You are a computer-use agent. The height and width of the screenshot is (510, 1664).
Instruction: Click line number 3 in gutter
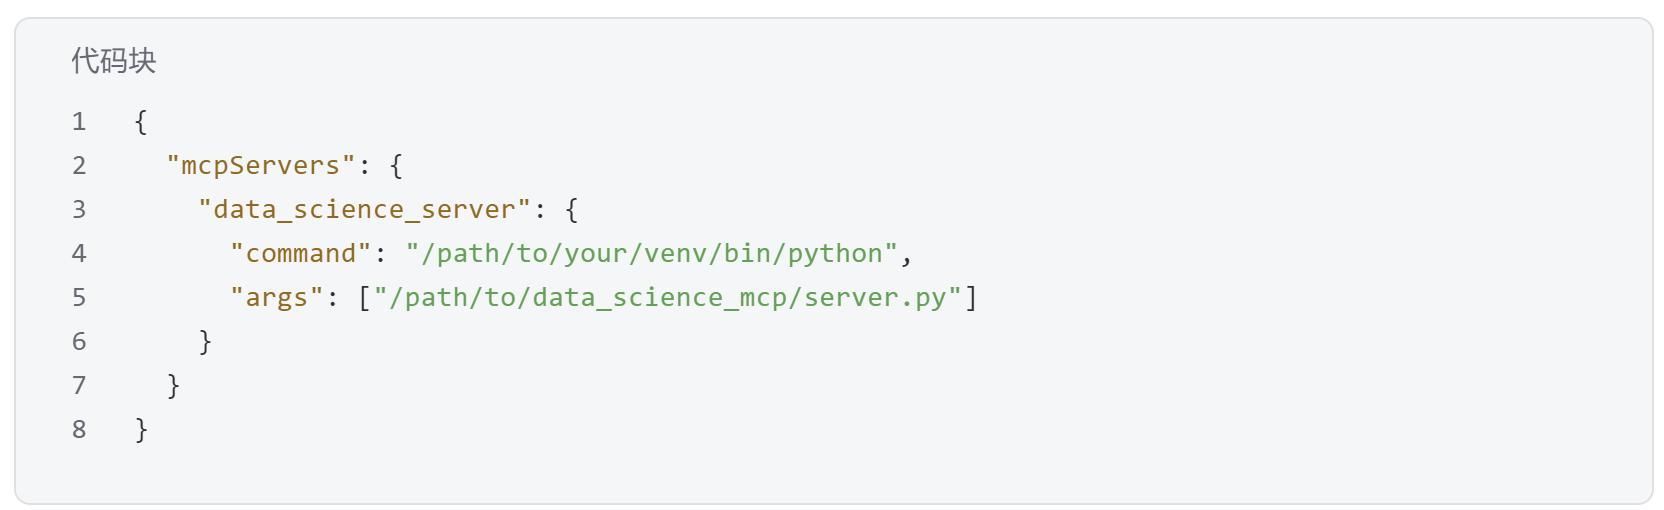pyautogui.click(x=79, y=210)
